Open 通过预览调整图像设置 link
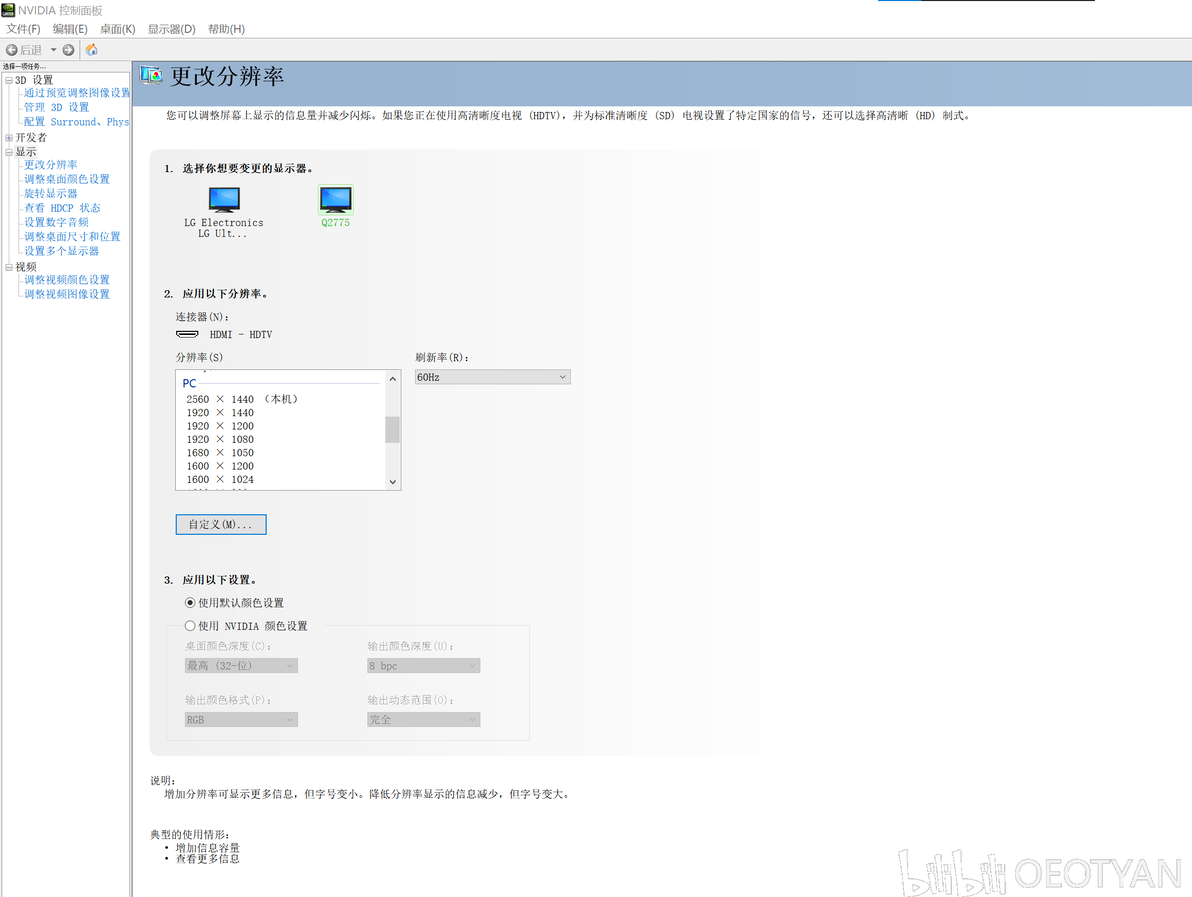 [x=77, y=93]
